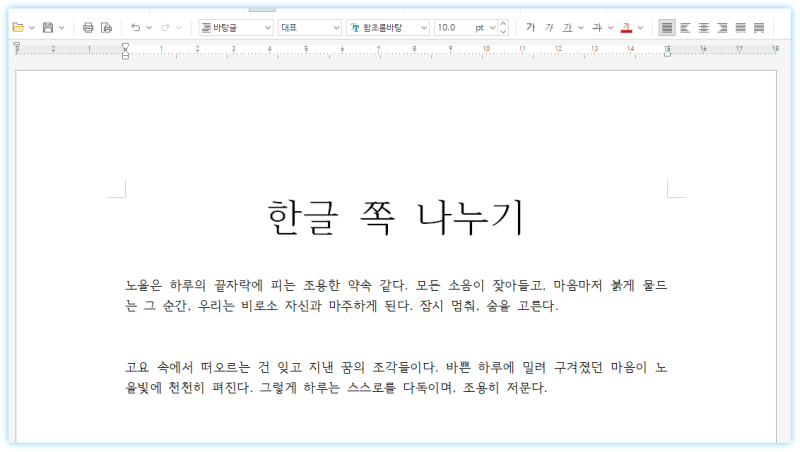Increase font size with the up stepper
This screenshot has height=452, width=800.
point(503,23)
